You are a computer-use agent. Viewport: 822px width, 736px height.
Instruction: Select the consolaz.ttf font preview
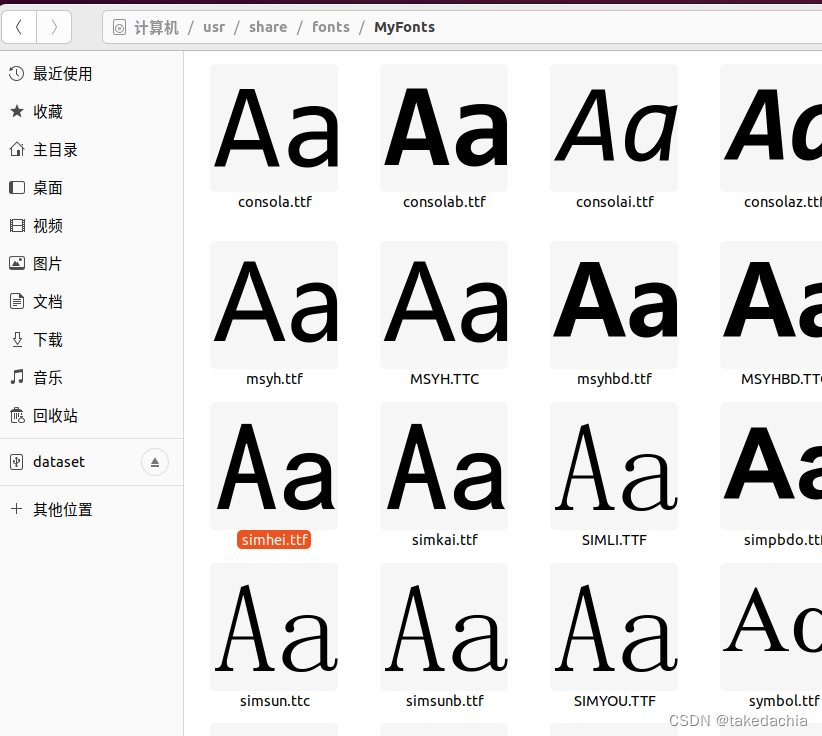(771, 128)
